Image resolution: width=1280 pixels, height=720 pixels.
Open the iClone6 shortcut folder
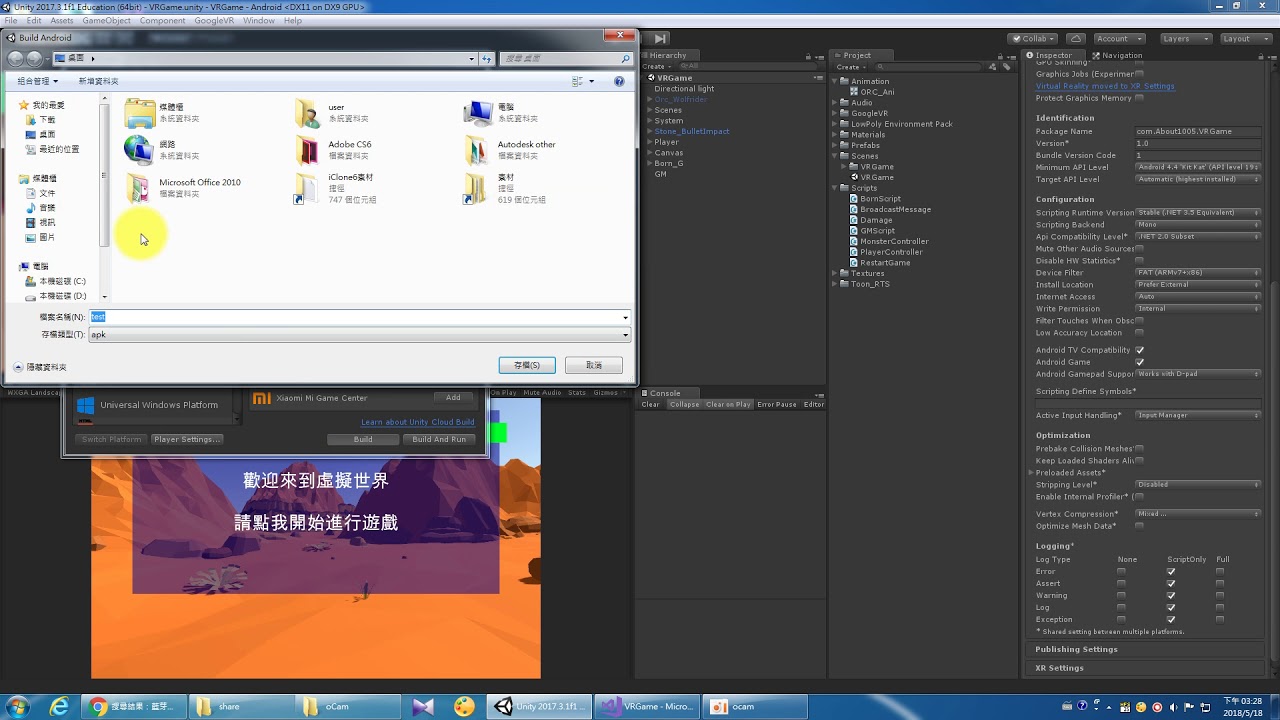[336, 188]
